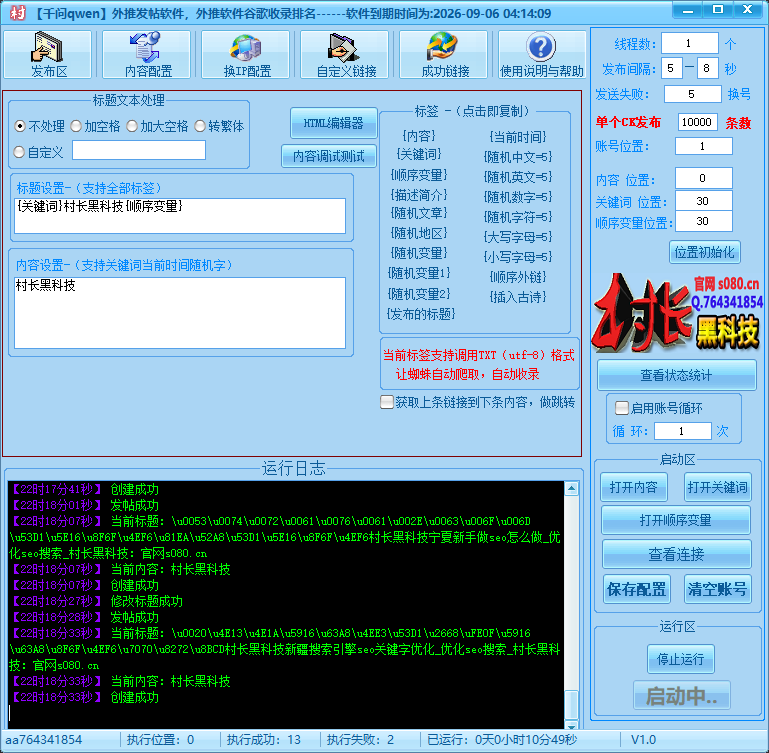The width and height of the screenshot is (769, 753).
Task: Copy the {随机地区} tag
Action: point(419,233)
